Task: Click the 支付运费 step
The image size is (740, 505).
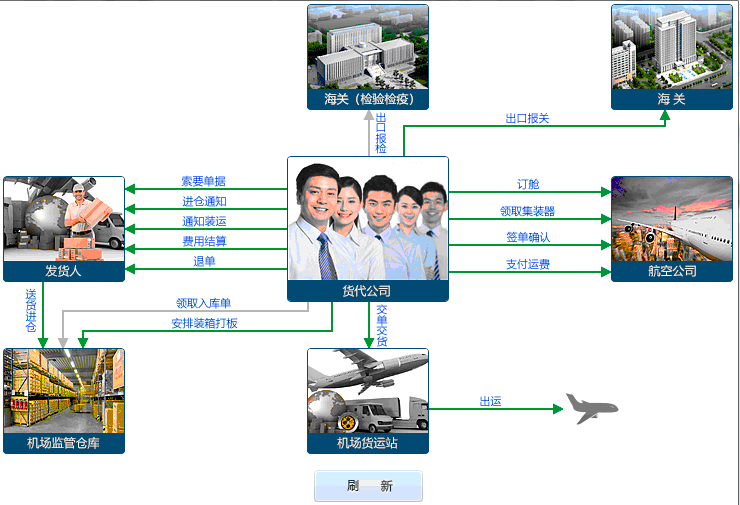Action: (528, 264)
